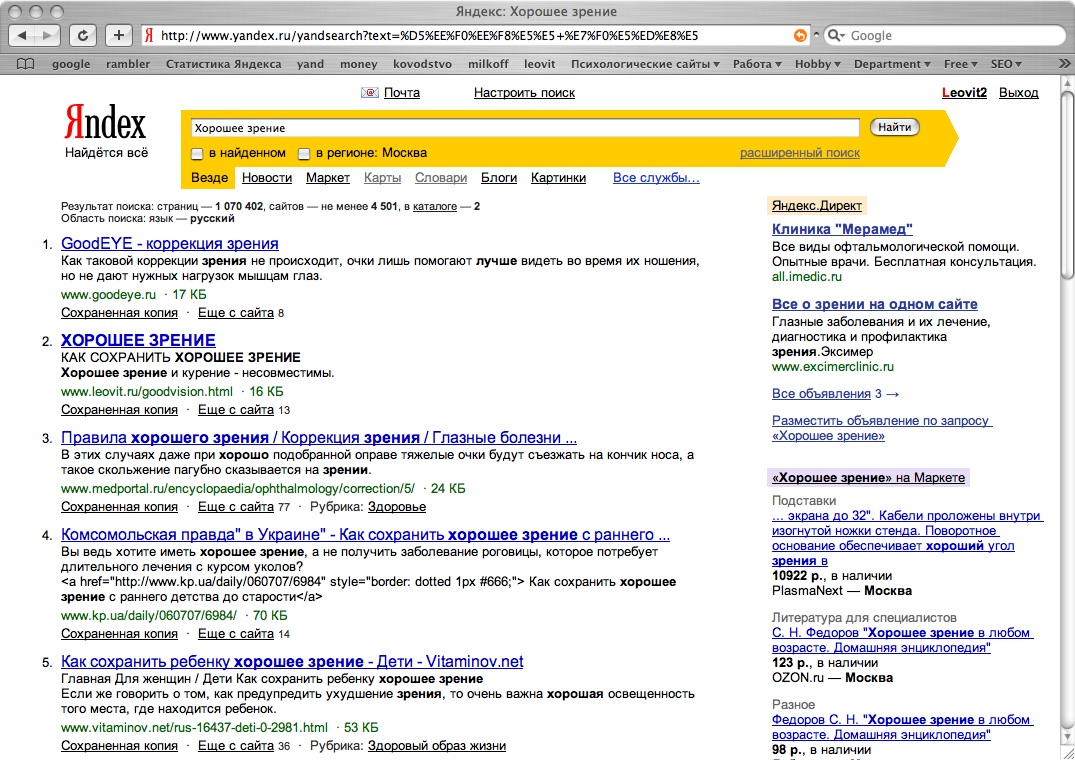
Task: Open the 'Работа' bookmarks dropdown
Action: click(x=757, y=64)
